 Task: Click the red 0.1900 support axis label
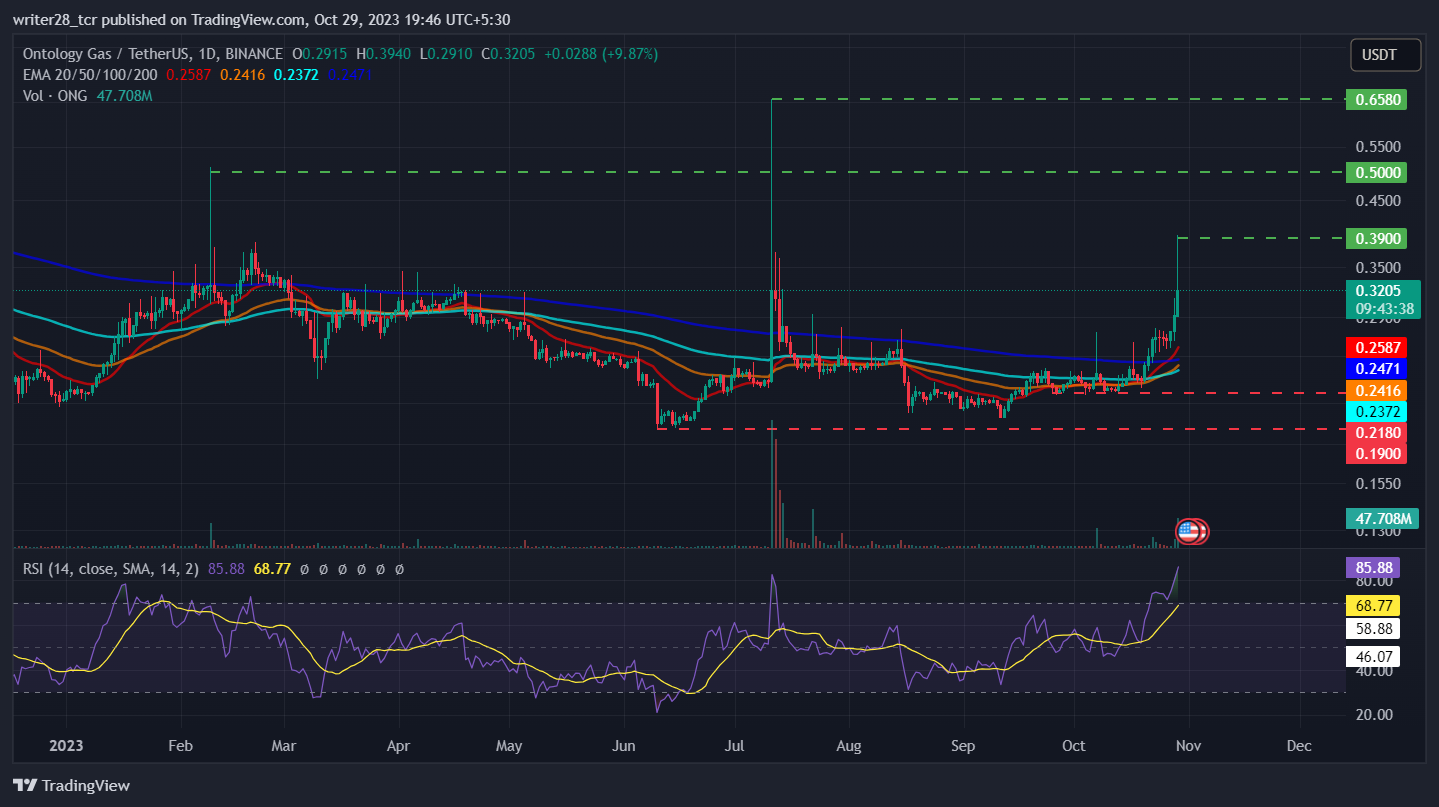1376,453
